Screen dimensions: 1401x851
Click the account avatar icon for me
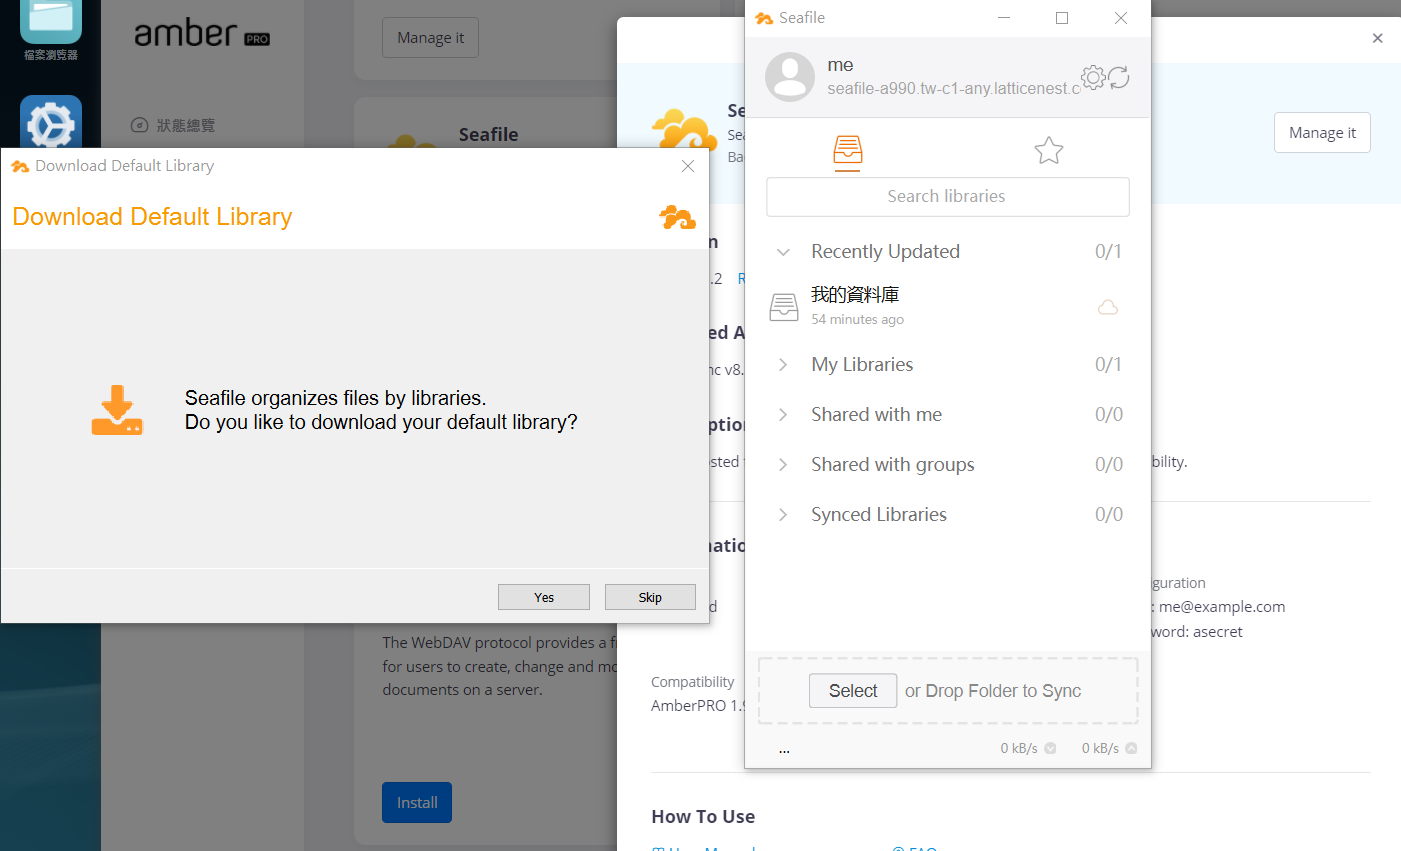coord(790,77)
